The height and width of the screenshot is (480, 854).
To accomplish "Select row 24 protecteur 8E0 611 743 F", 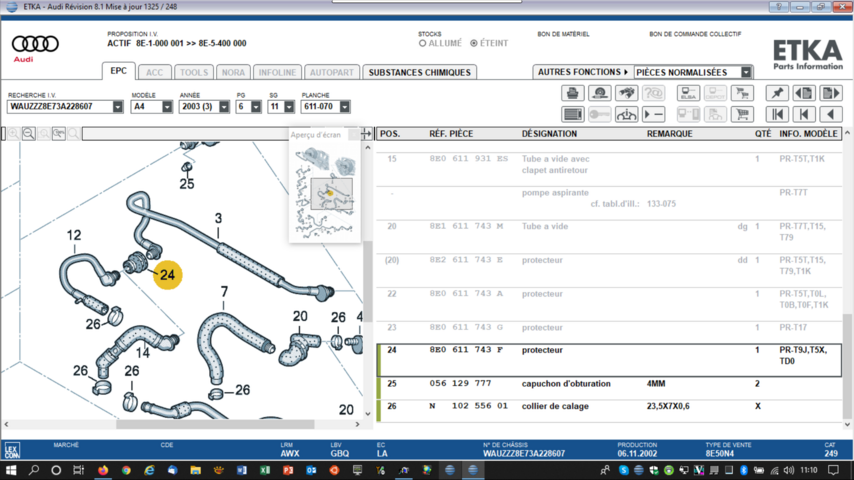I will point(609,360).
